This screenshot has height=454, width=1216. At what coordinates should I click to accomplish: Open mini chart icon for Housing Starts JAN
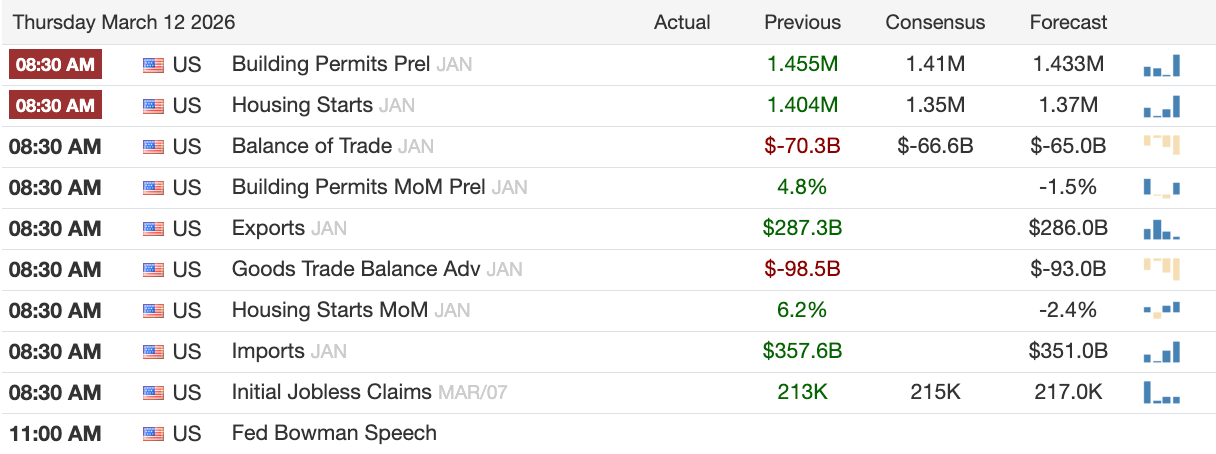click(1162, 106)
